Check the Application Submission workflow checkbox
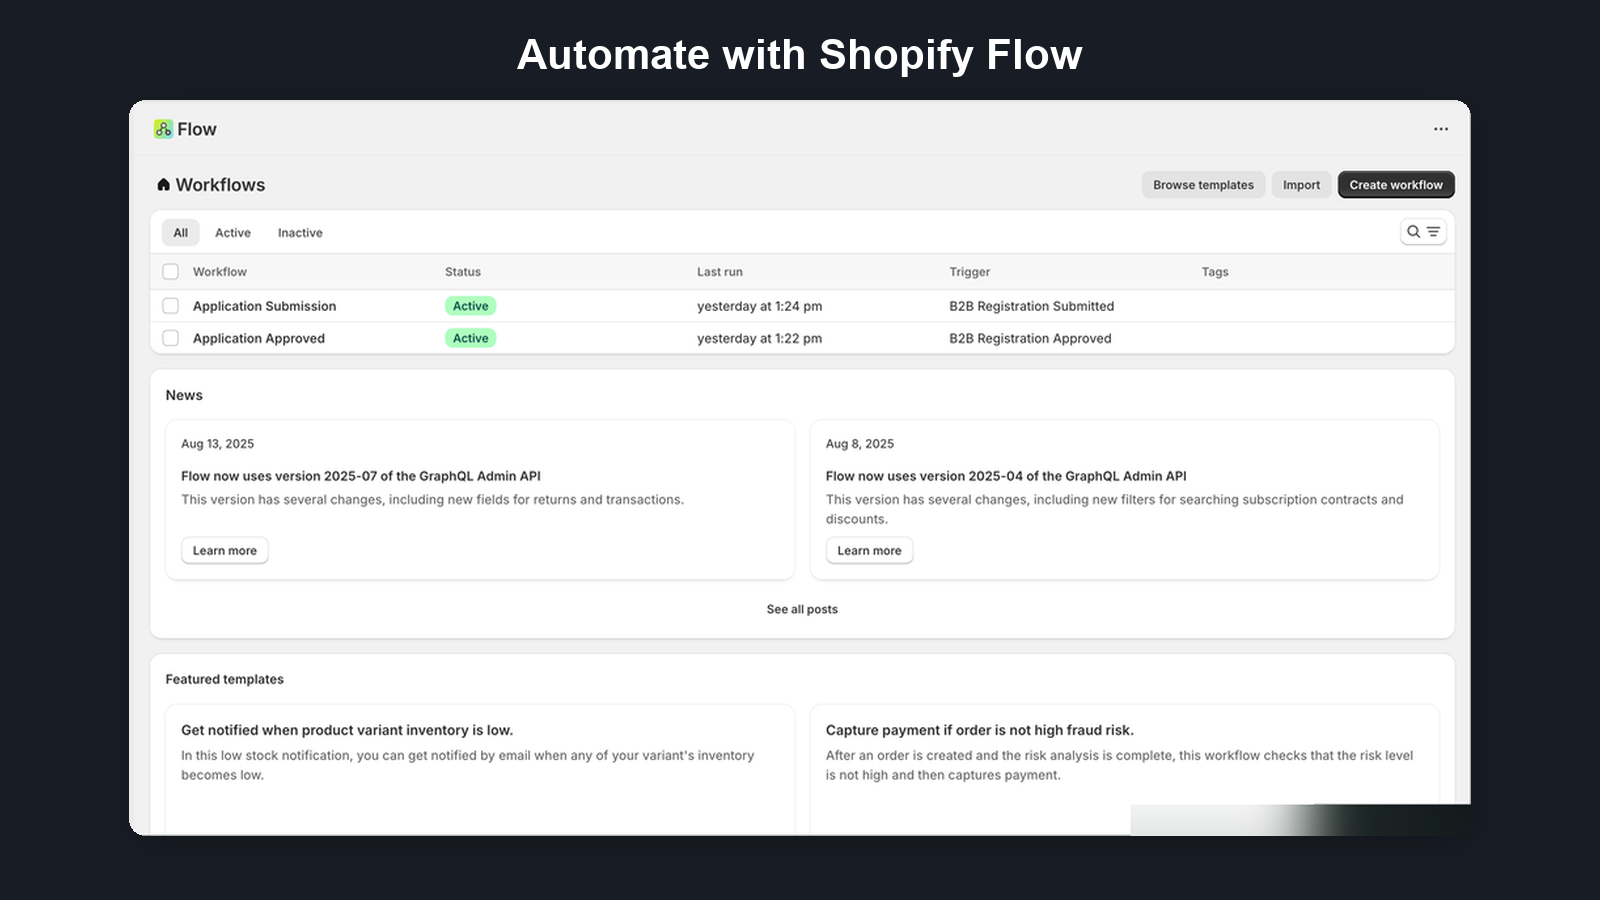The width and height of the screenshot is (1600, 900). pyautogui.click(x=170, y=306)
